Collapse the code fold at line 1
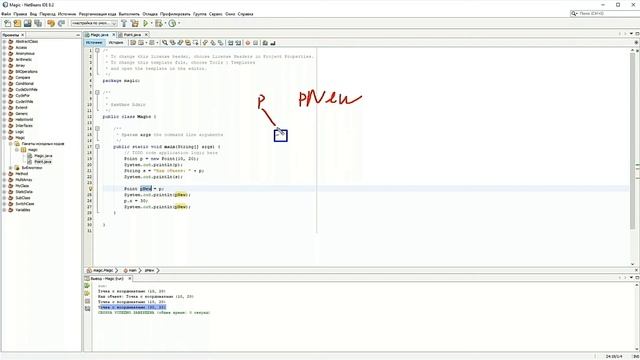The image size is (640, 360). [97, 51]
